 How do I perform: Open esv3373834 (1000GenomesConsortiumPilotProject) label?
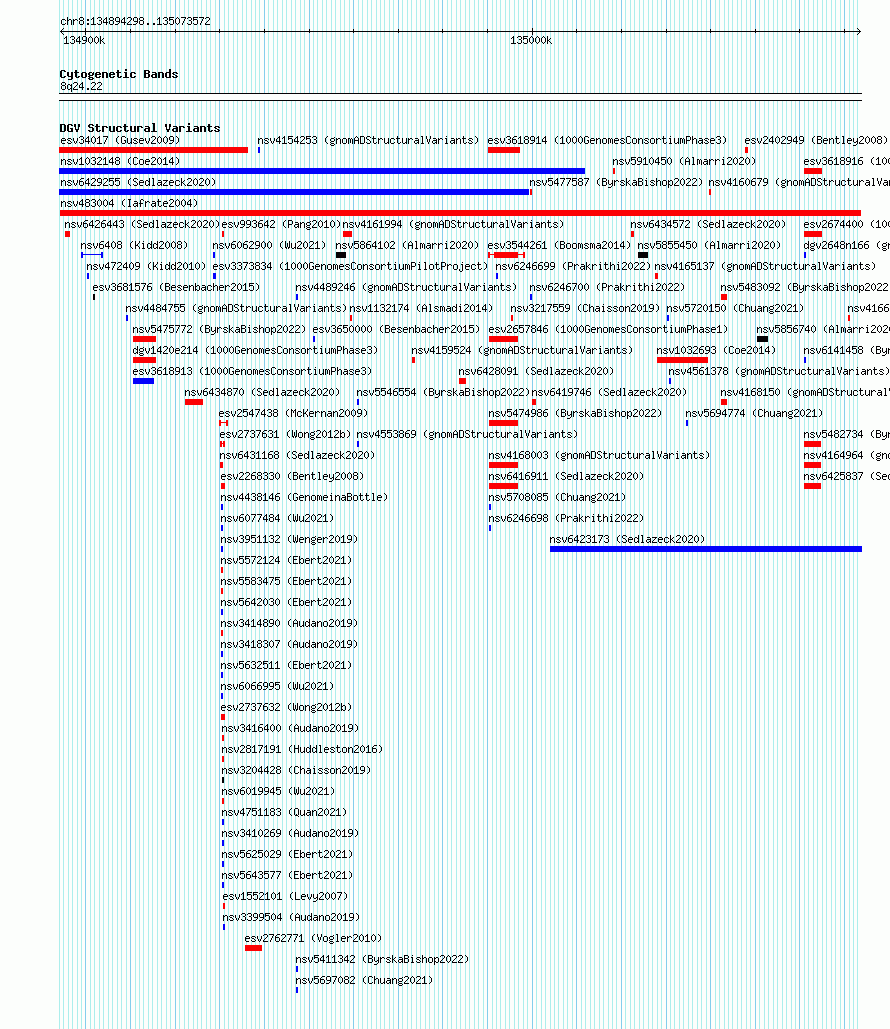click(x=350, y=266)
